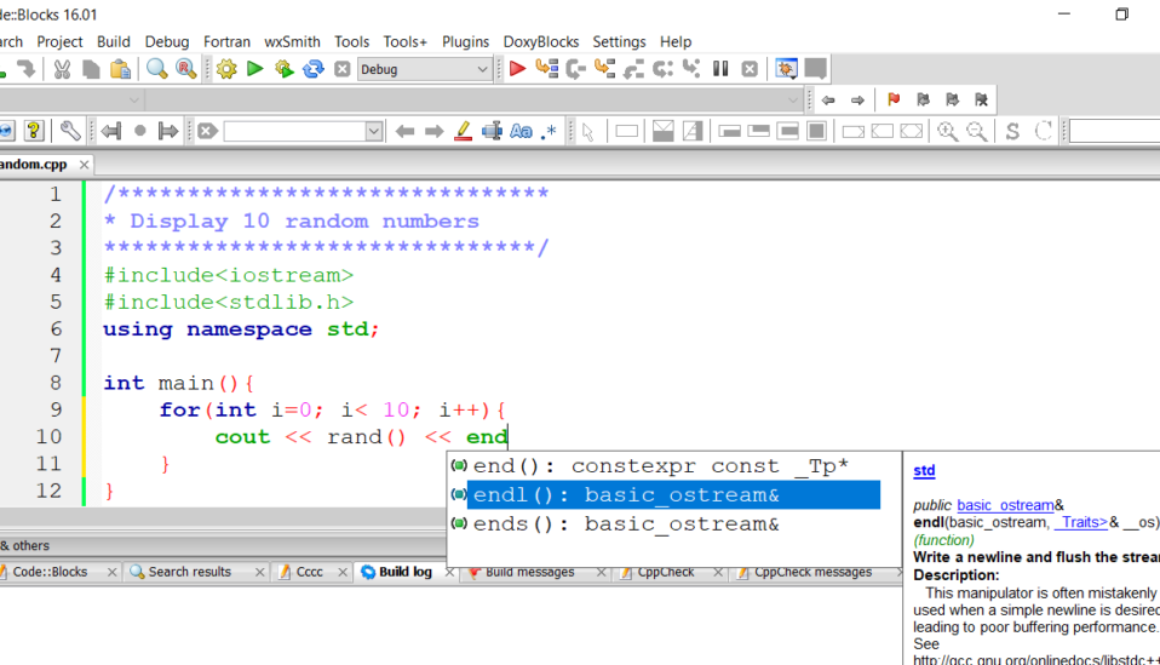The width and height of the screenshot is (1160, 665).
Task: Toggle the debugging windows bug icon
Action: coord(787,69)
